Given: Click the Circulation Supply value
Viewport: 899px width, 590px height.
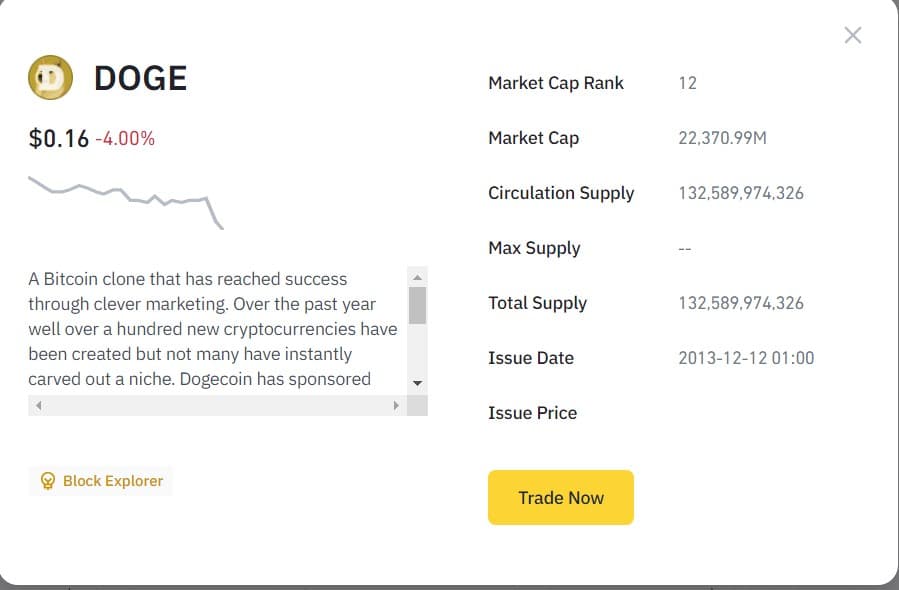Looking at the screenshot, I should click(x=741, y=193).
